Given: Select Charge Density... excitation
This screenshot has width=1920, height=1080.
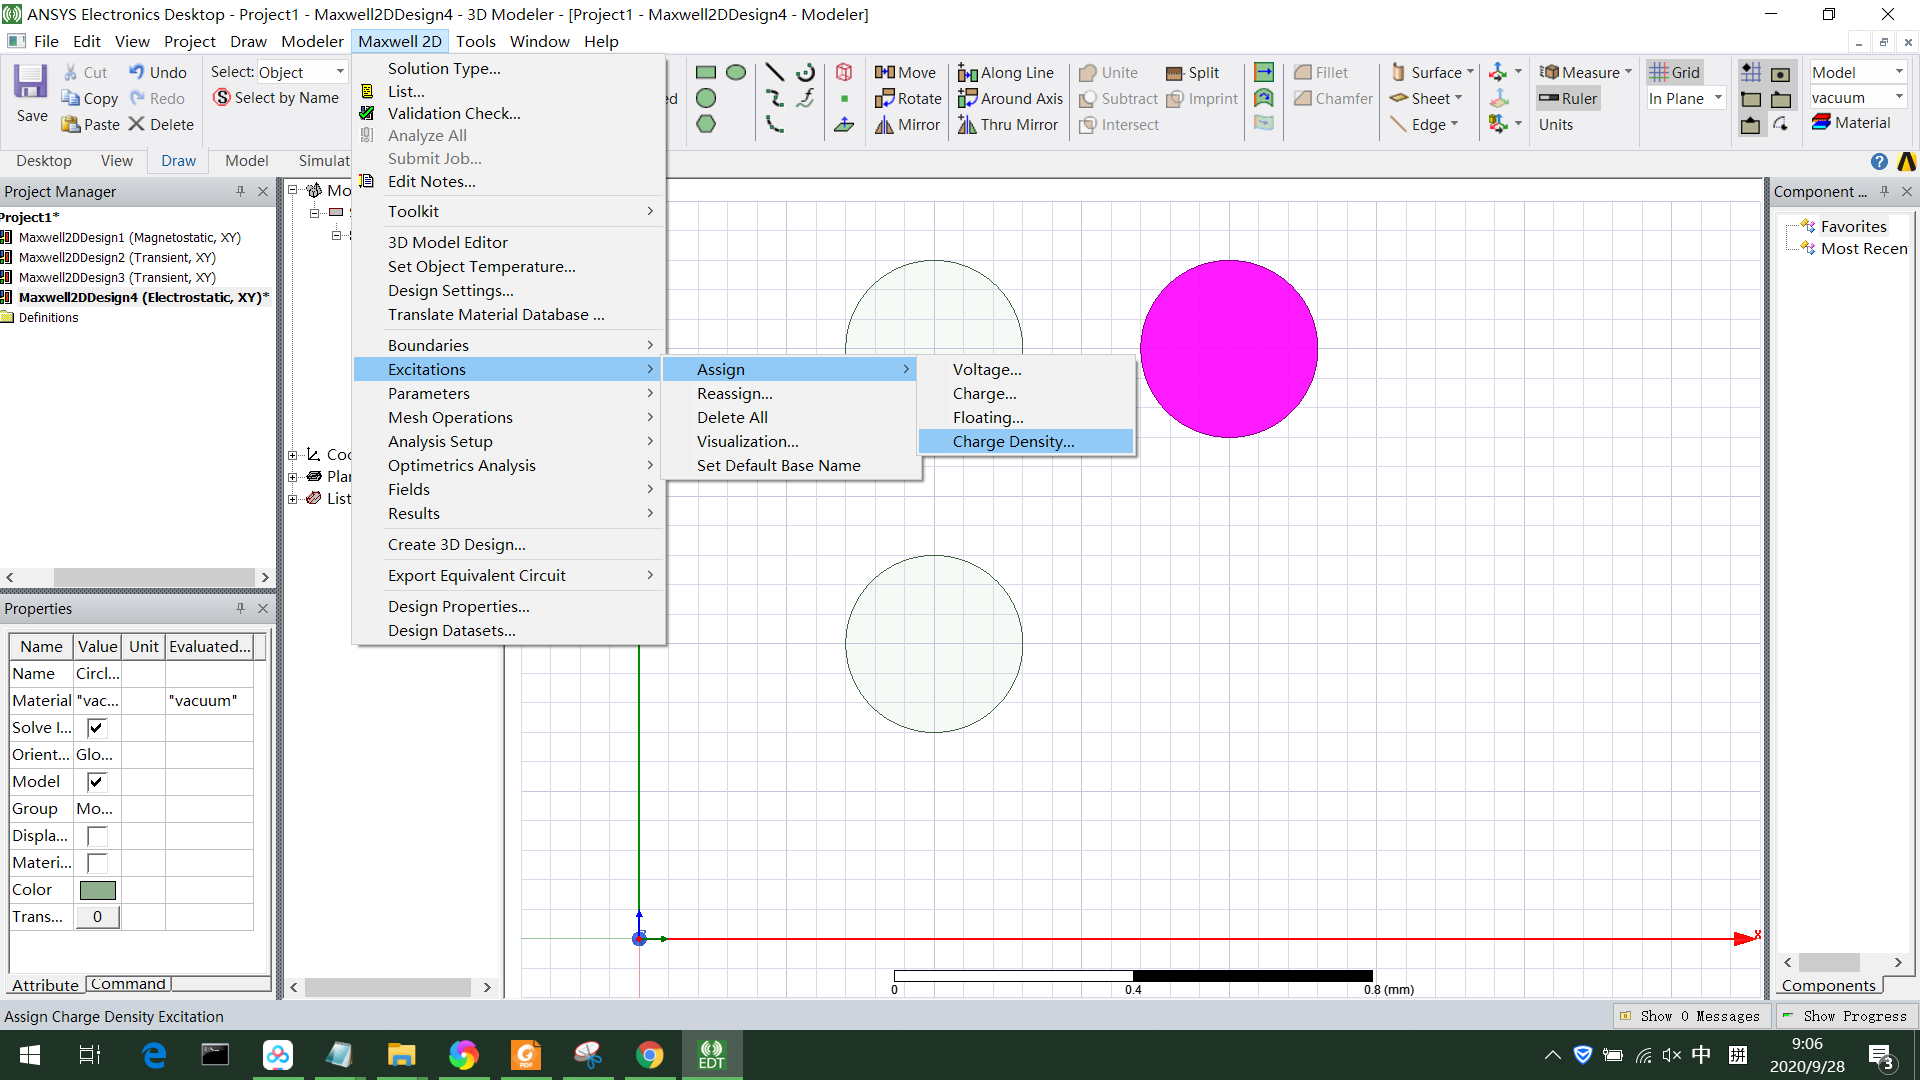Looking at the screenshot, I should click(1026, 441).
